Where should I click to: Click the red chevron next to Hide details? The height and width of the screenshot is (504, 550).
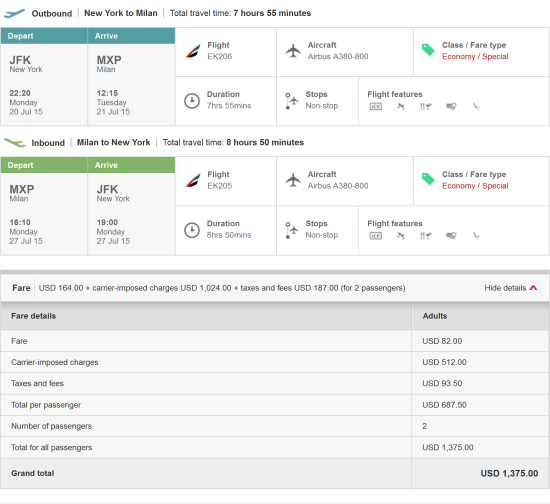pos(533,288)
